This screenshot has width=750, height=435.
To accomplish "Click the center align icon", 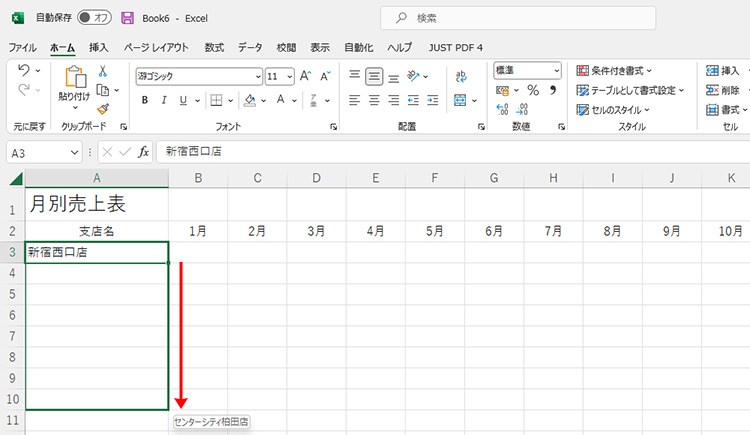I will [x=374, y=100].
